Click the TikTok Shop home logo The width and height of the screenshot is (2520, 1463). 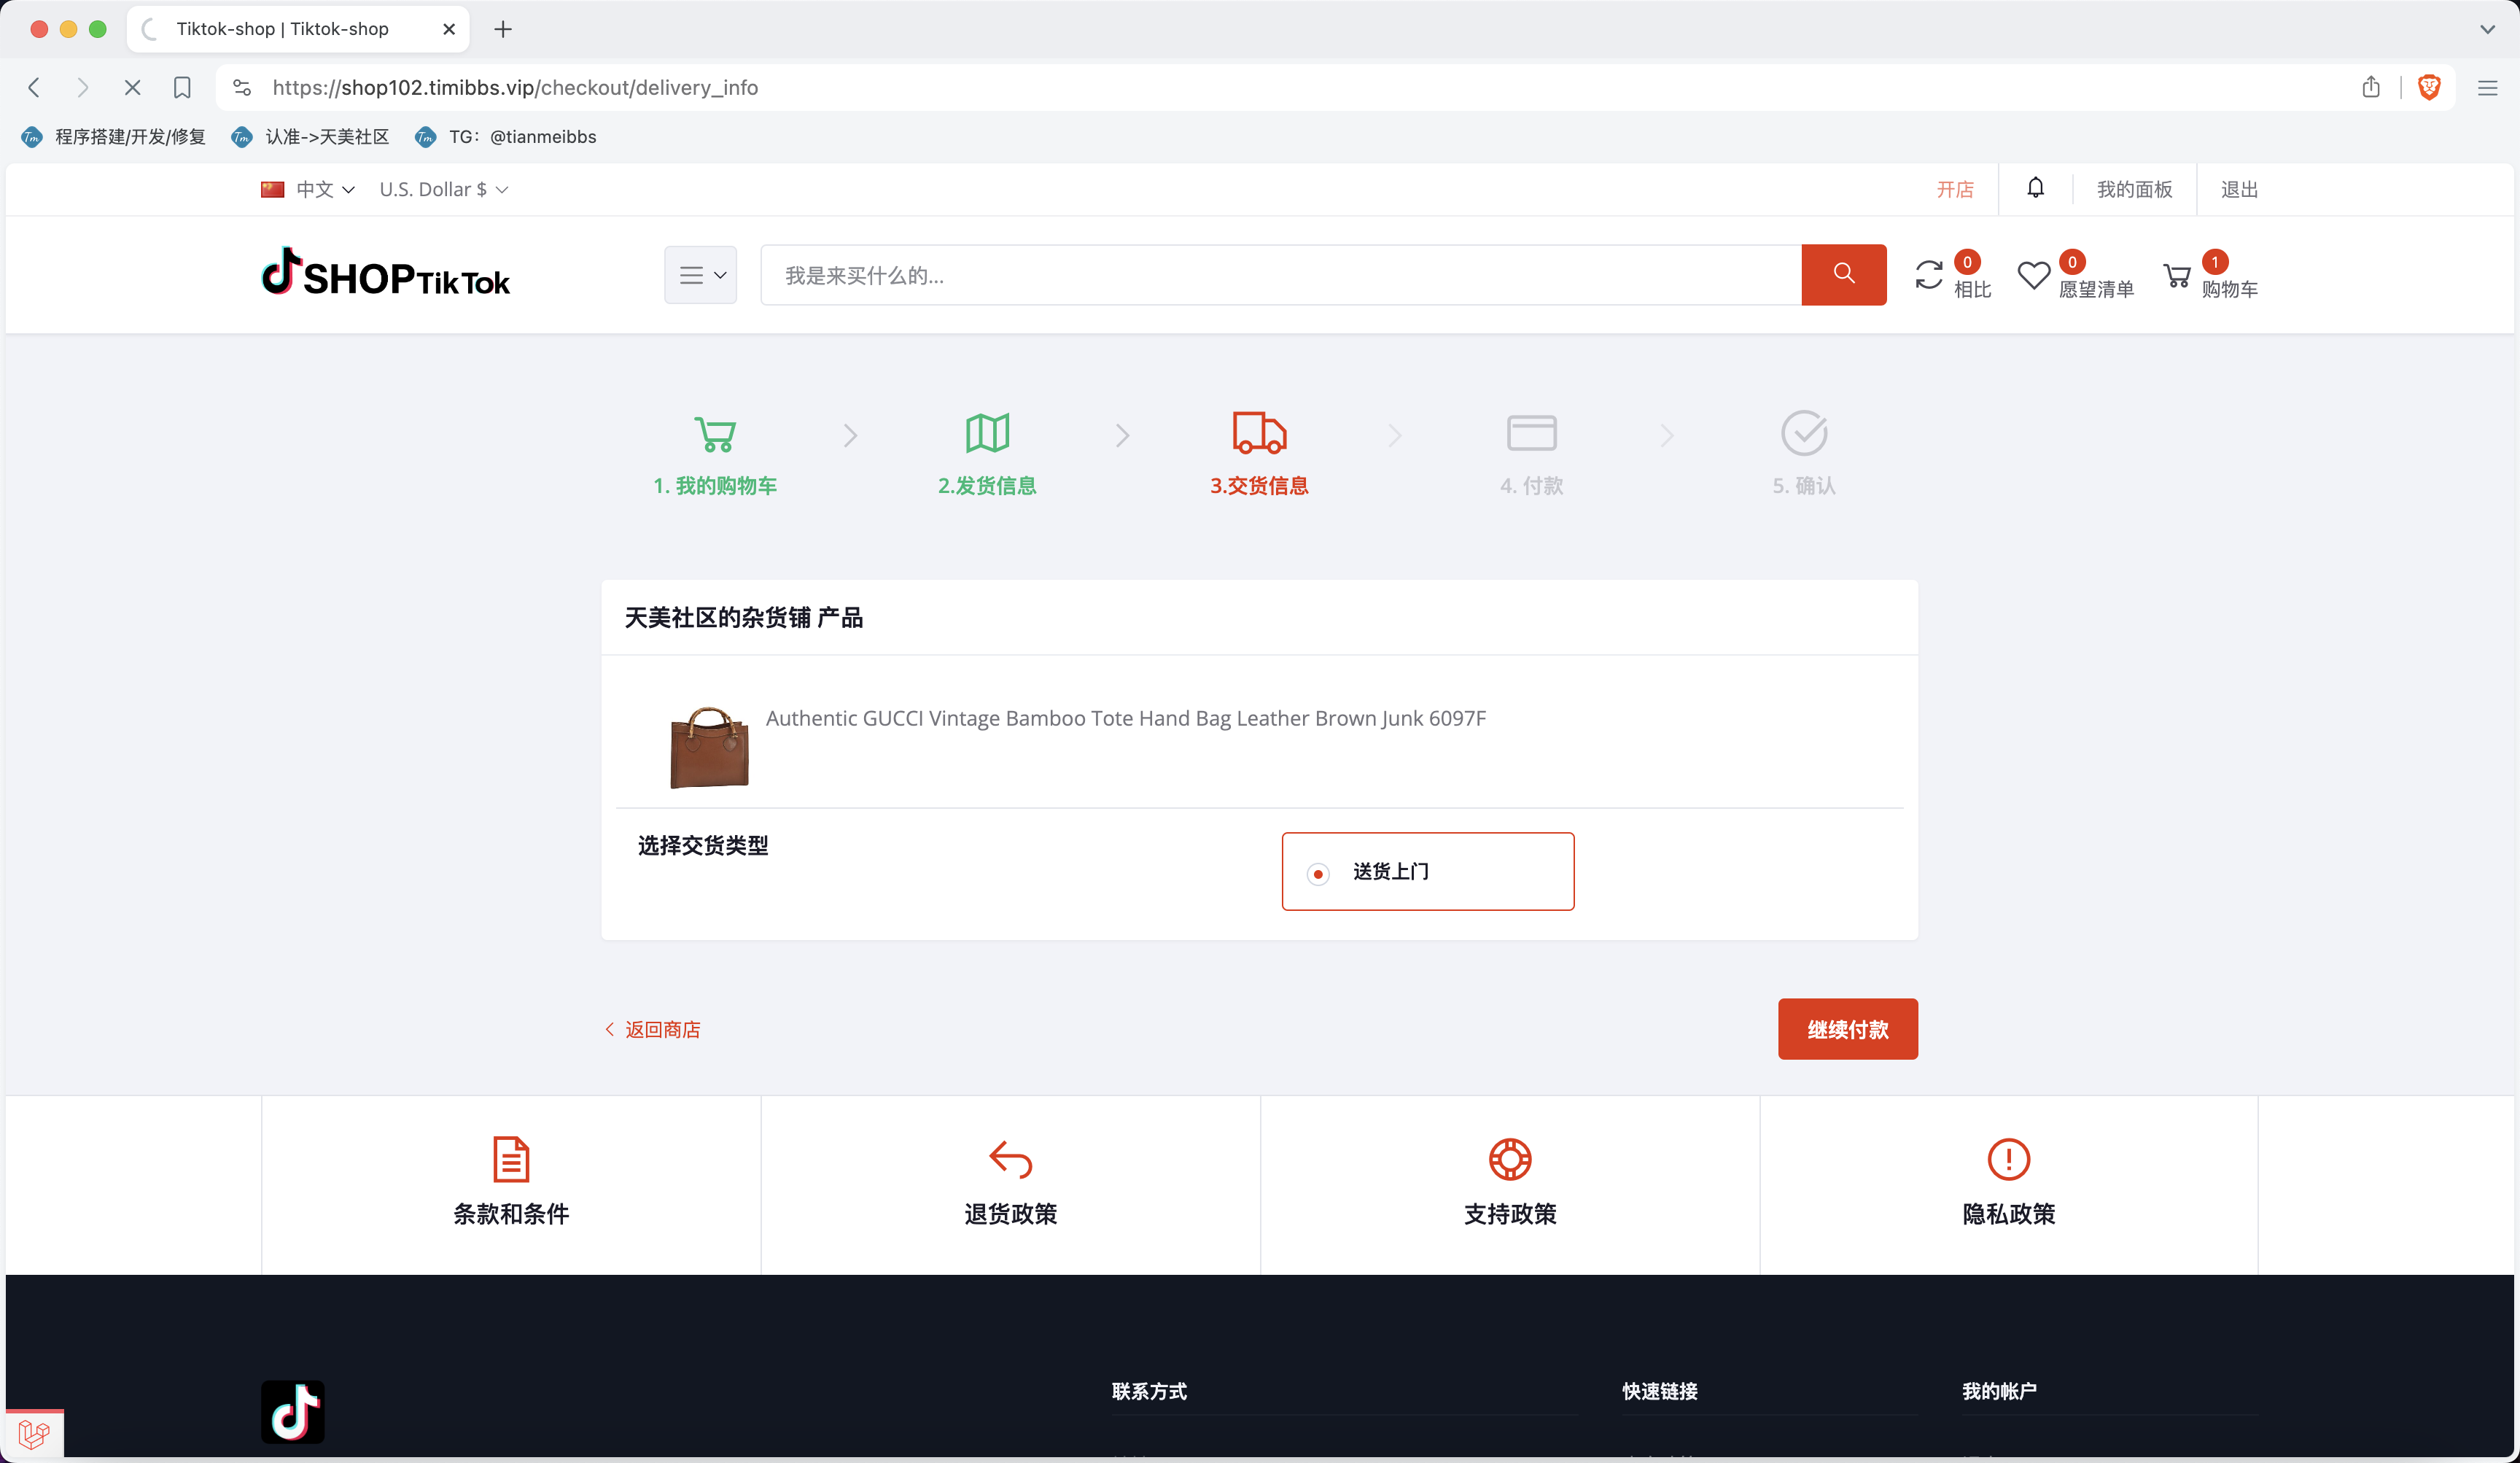pyautogui.click(x=384, y=273)
